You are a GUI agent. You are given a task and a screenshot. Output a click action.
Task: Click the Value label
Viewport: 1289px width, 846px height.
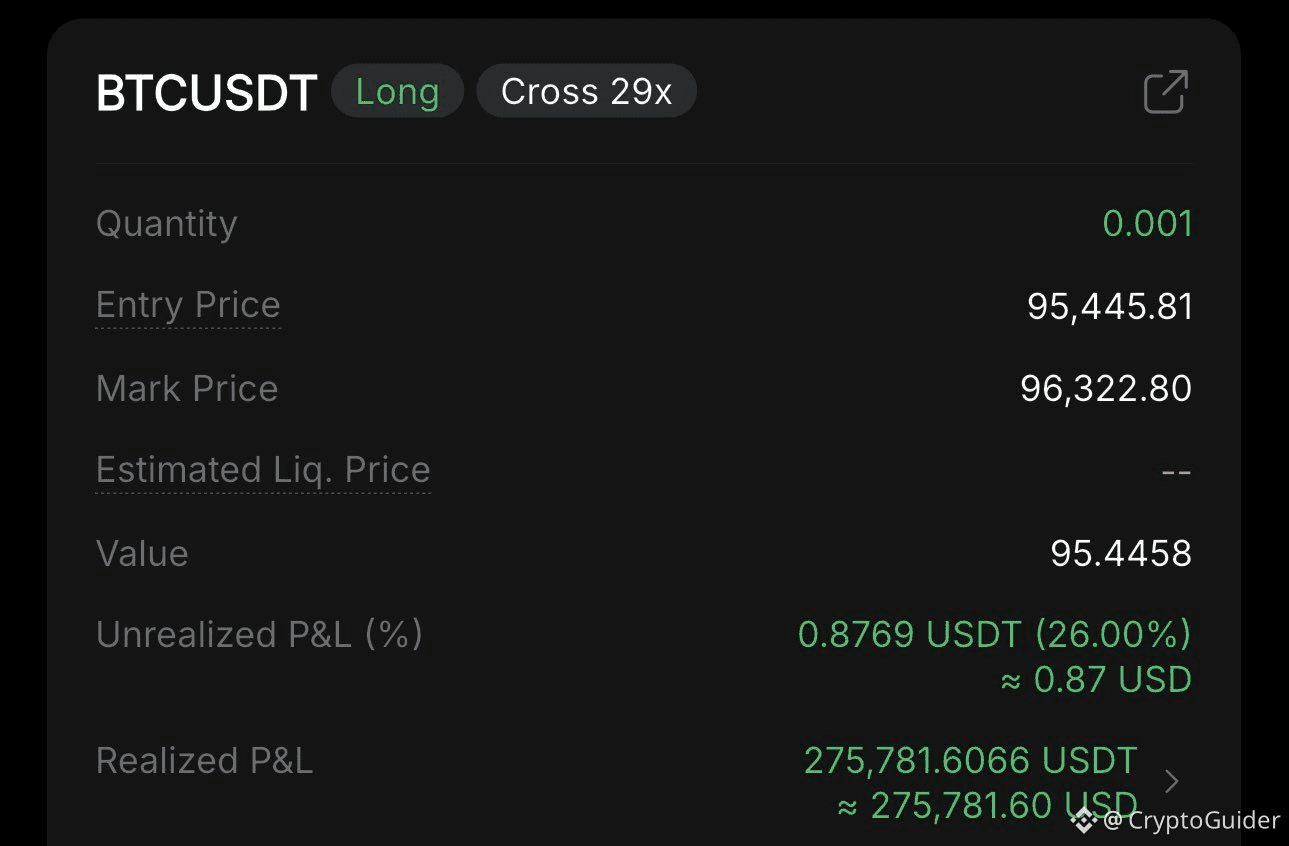pyautogui.click(x=142, y=553)
